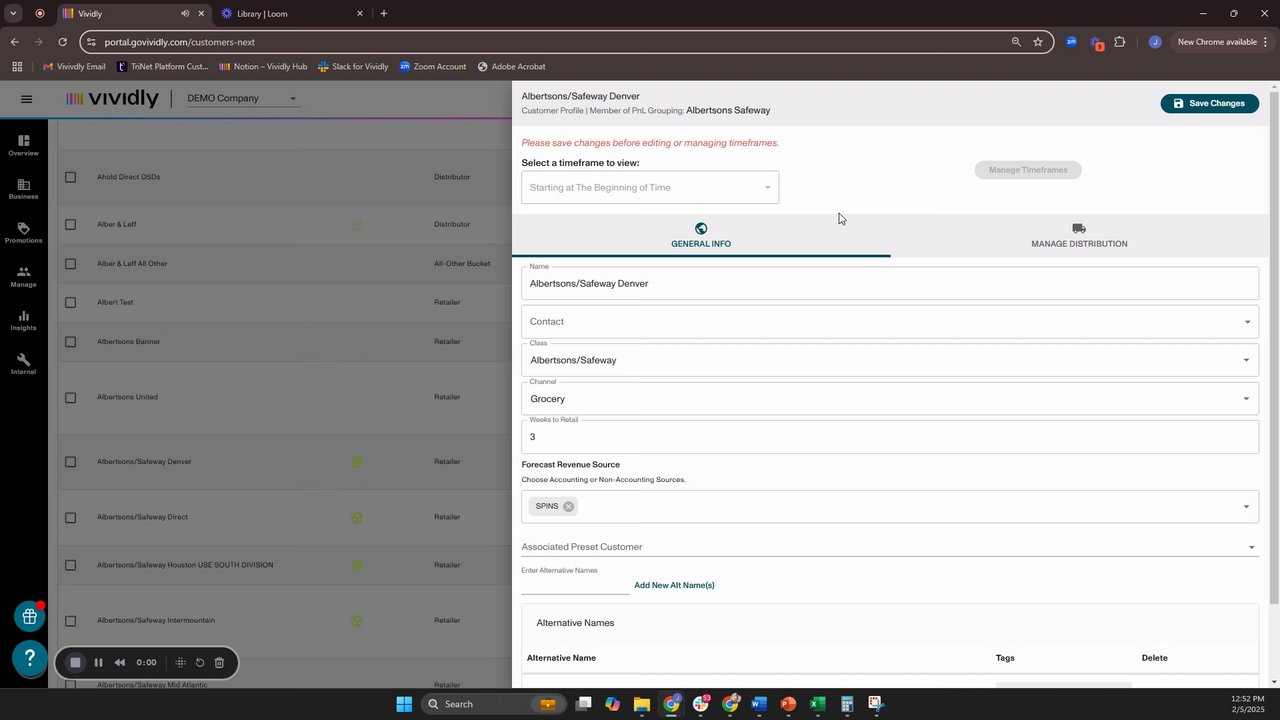This screenshot has width=1280, height=720.
Task: Launch Word from the taskbar
Action: (759, 704)
